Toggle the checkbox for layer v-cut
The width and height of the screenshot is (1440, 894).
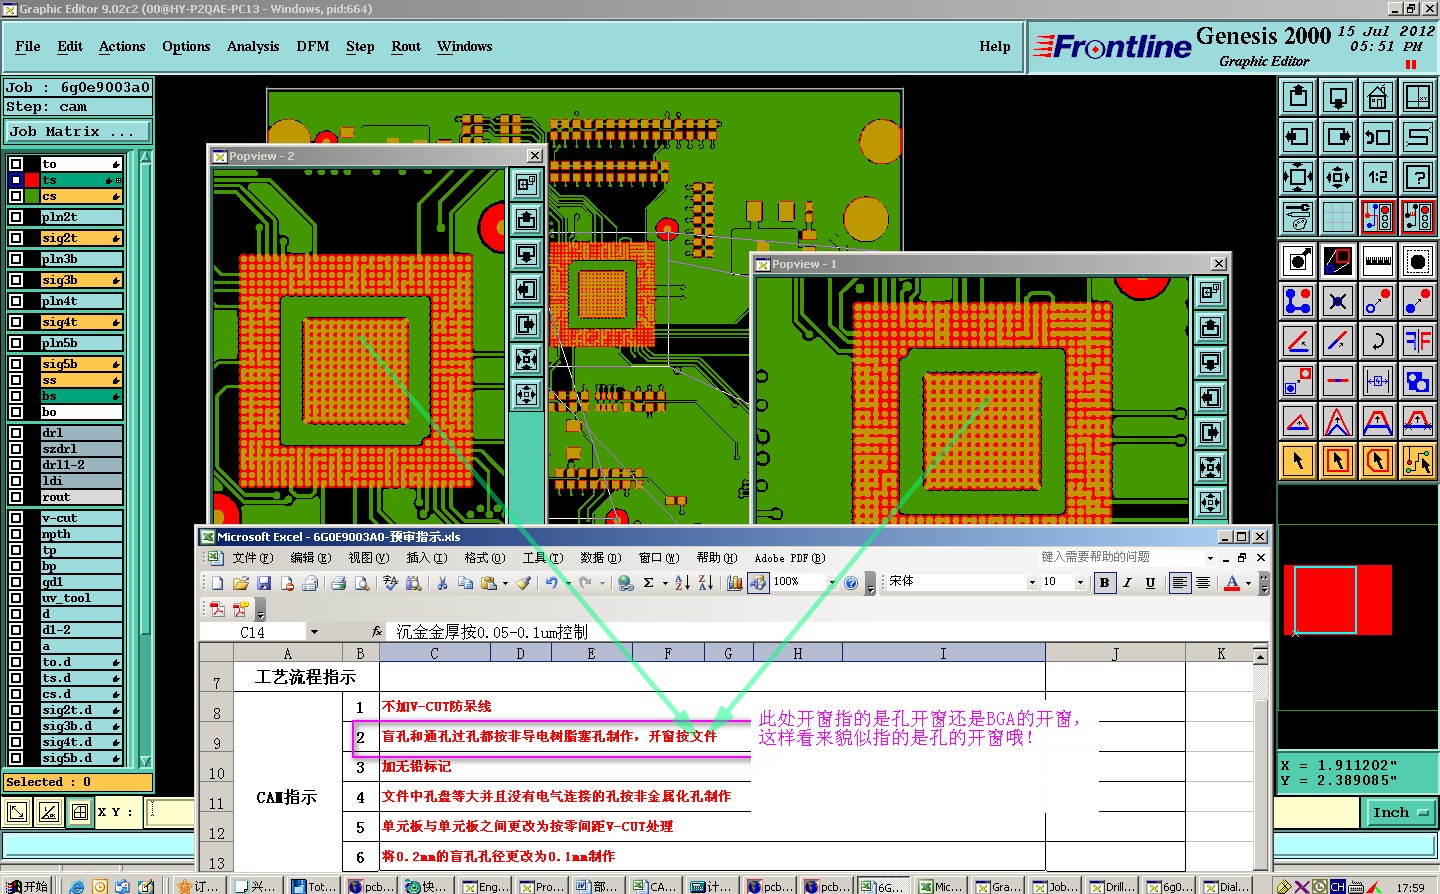(16, 518)
